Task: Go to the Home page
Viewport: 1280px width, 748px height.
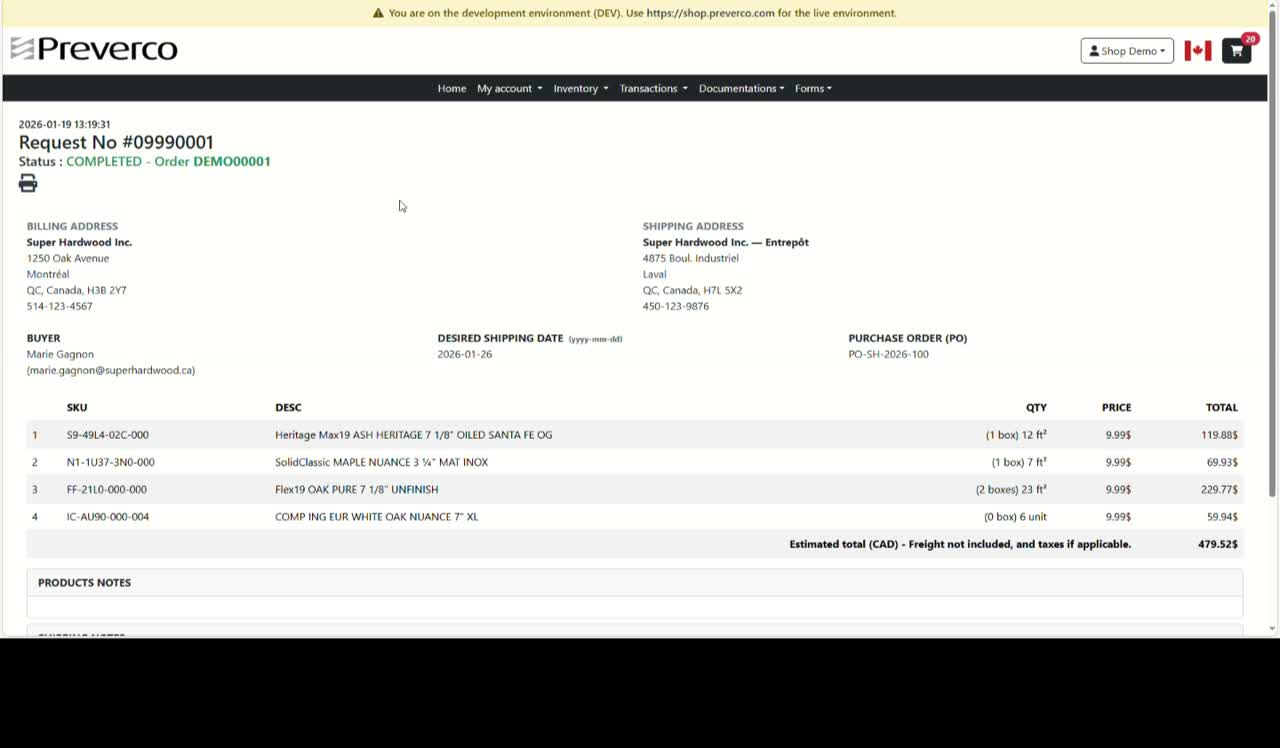Action: pyautogui.click(x=452, y=88)
